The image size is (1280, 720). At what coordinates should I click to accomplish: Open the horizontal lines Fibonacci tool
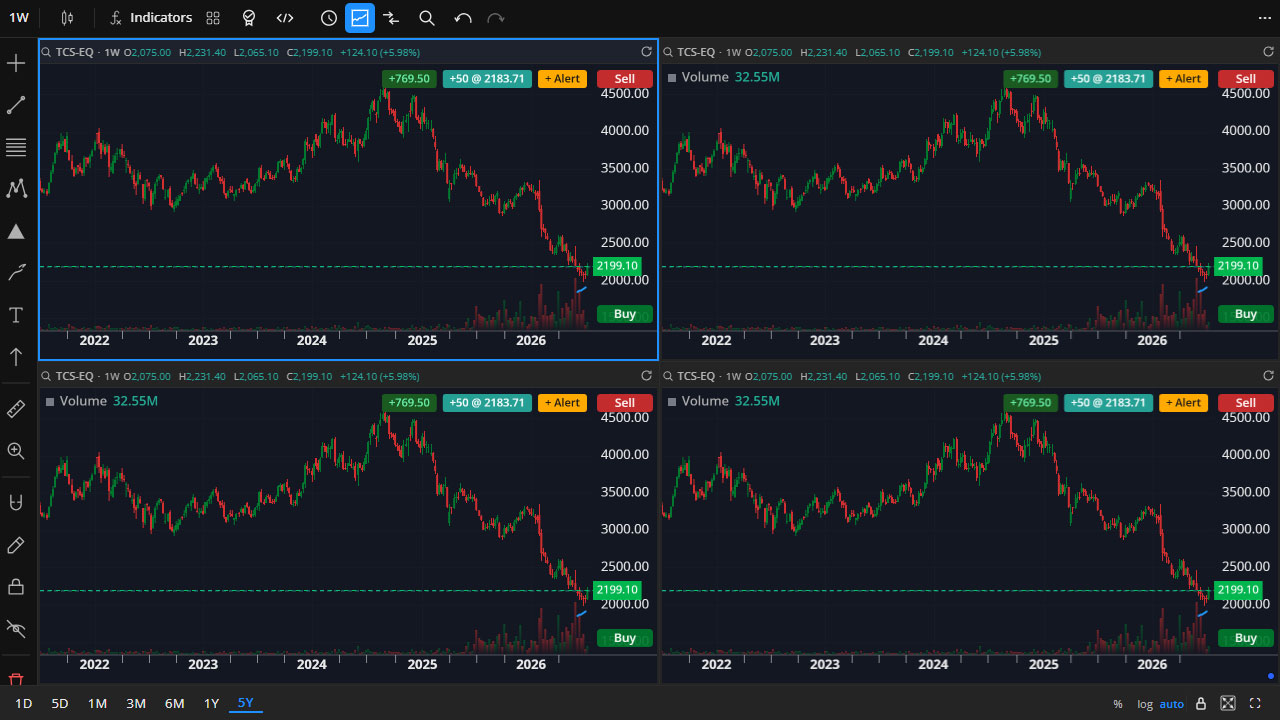[x=16, y=148]
